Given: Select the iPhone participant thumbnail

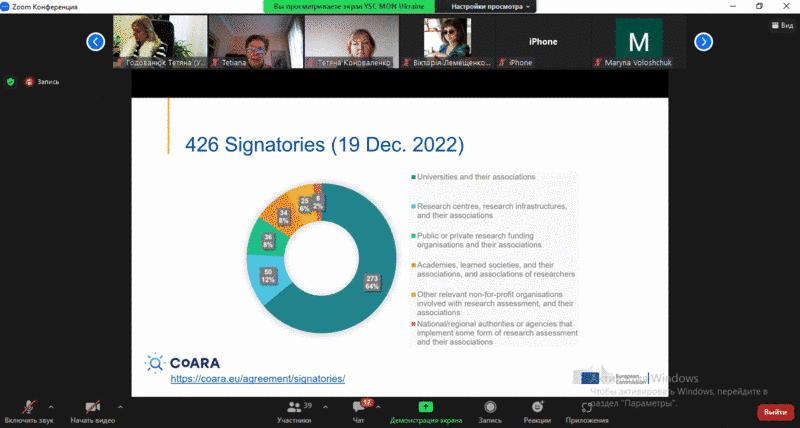Looking at the screenshot, I should click(542, 42).
